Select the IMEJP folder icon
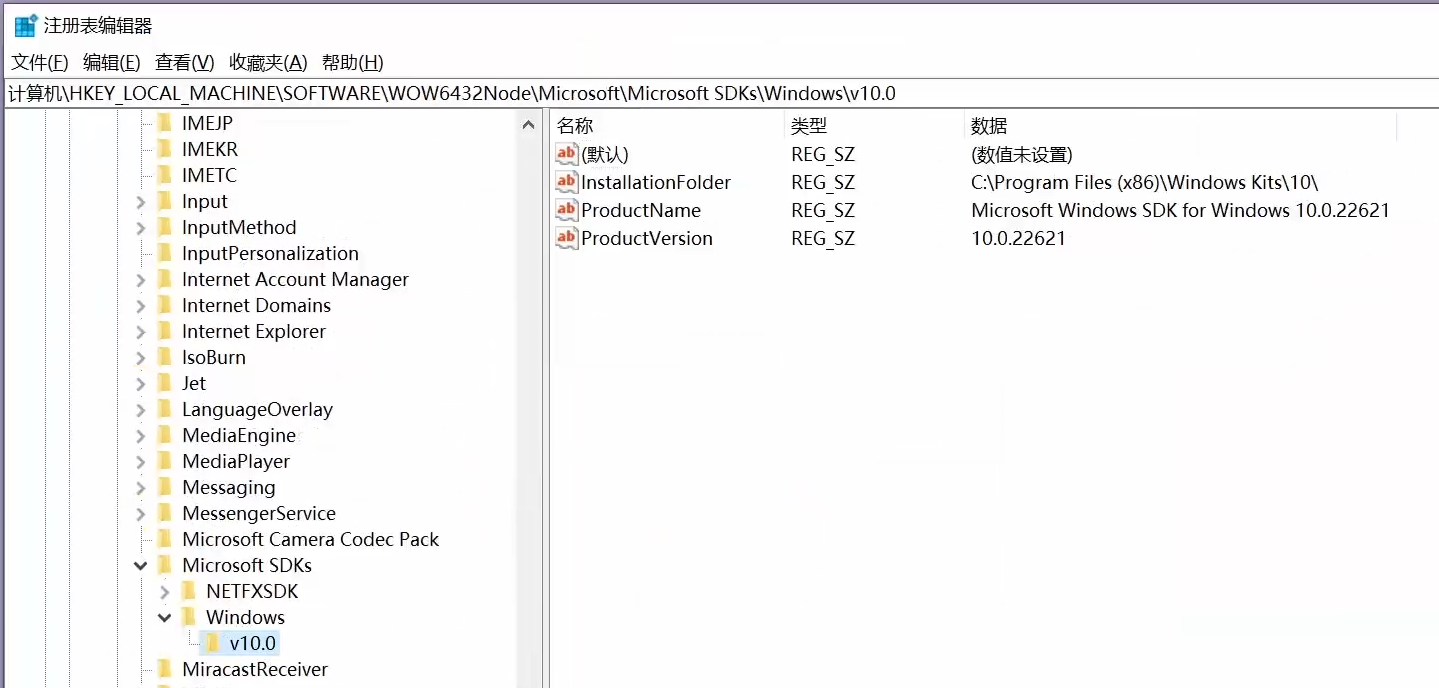The height and width of the screenshot is (688, 1439). tap(165, 123)
